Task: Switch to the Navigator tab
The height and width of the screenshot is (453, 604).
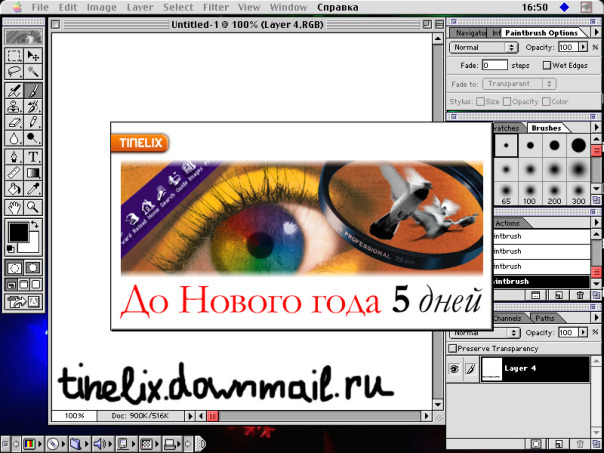Action: [x=470, y=33]
